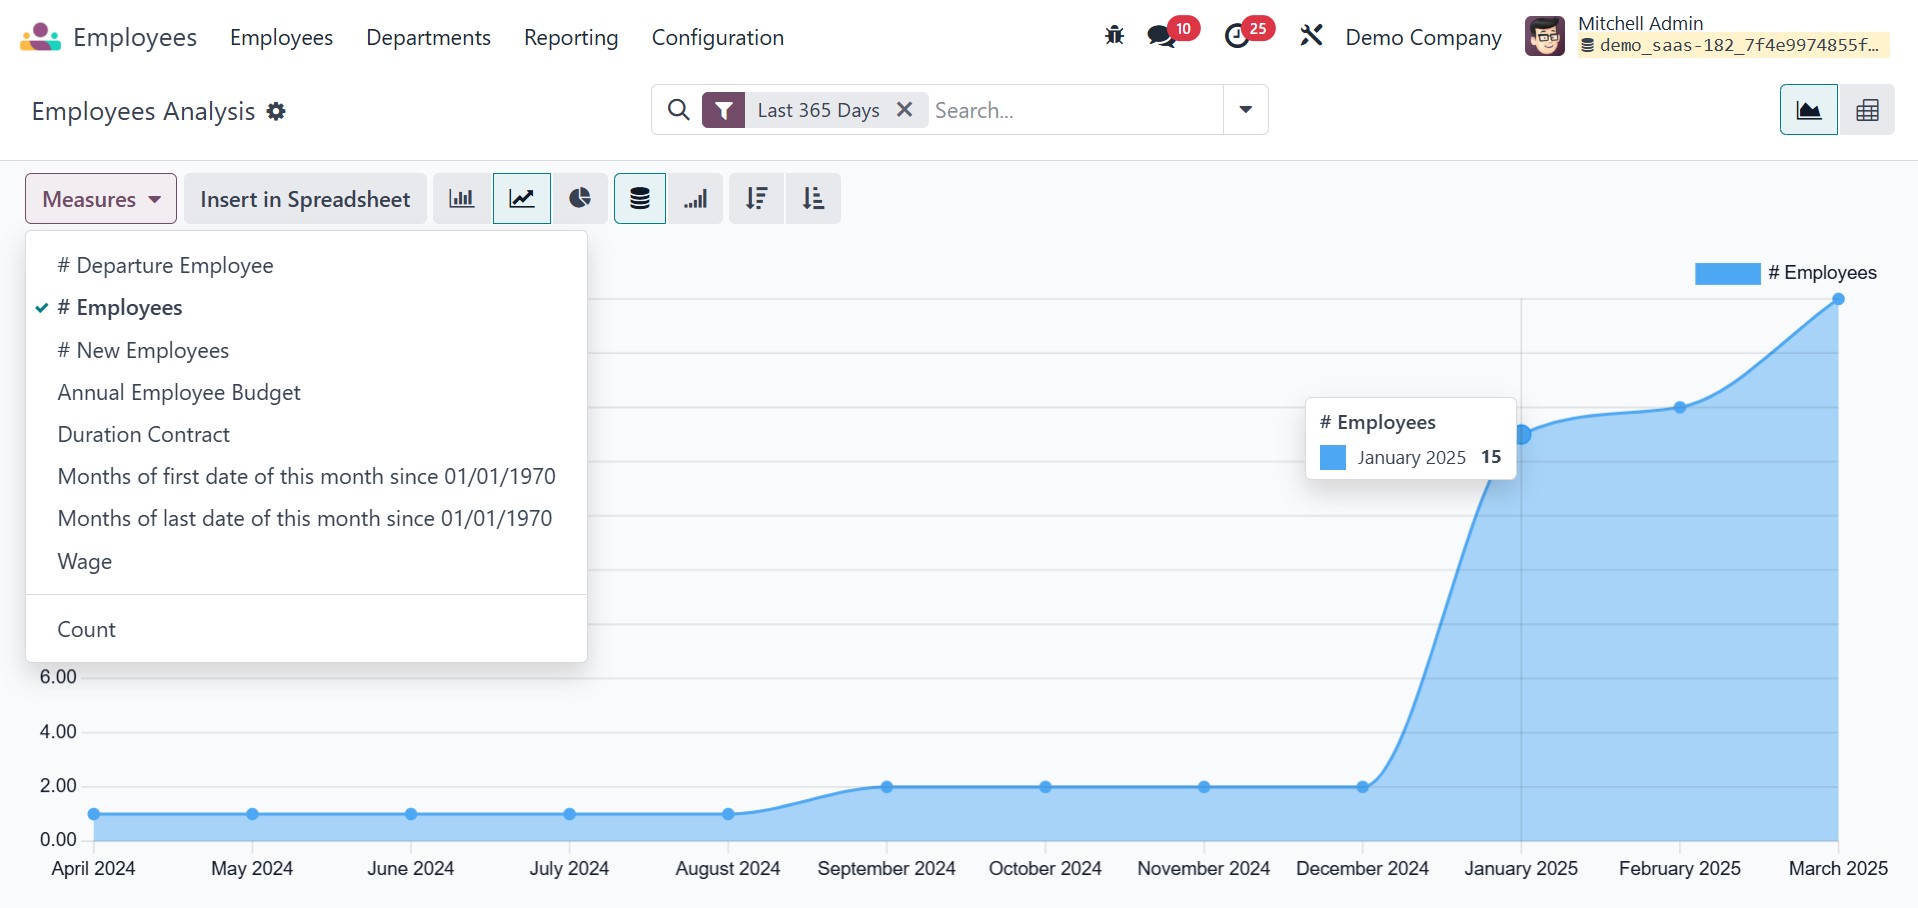Open the pivot table view
Viewport: 1918px width, 908px height.
click(x=1866, y=110)
